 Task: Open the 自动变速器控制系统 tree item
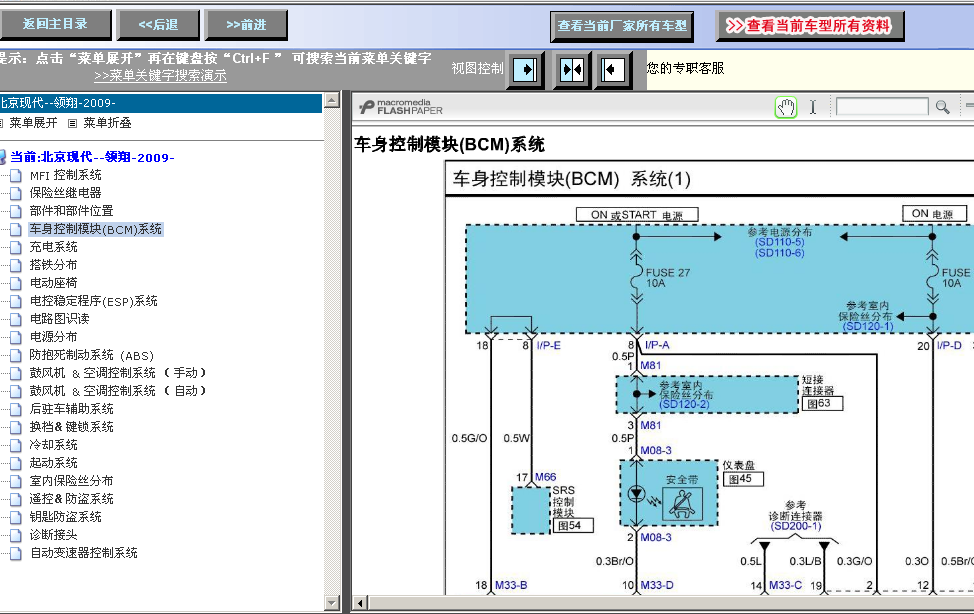coord(84,553)
